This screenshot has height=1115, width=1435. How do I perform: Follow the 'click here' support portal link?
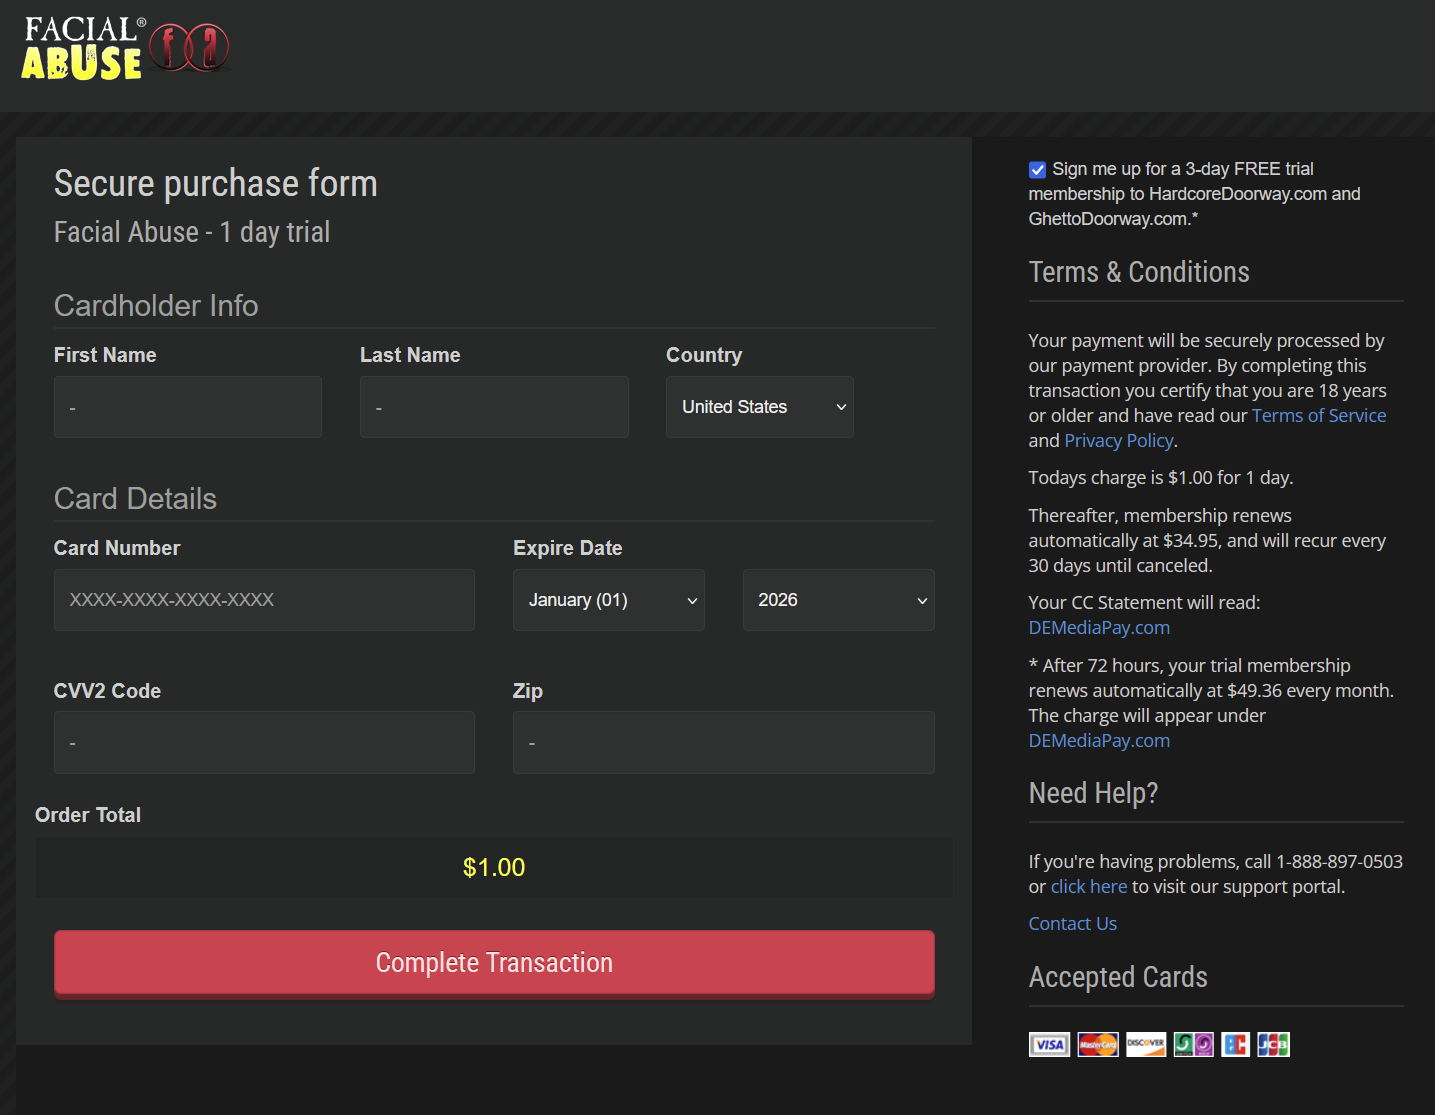(1089, 887)
